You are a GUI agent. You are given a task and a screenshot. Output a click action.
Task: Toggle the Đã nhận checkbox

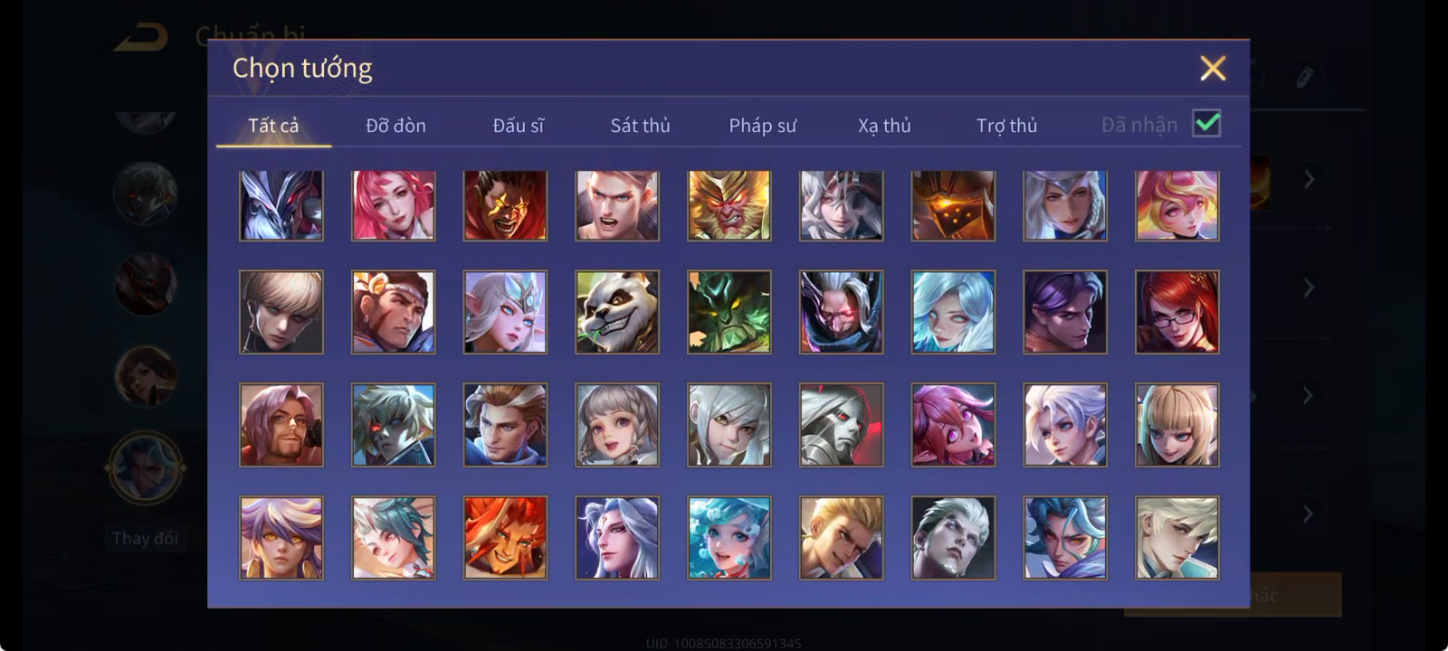(1207, 123)
